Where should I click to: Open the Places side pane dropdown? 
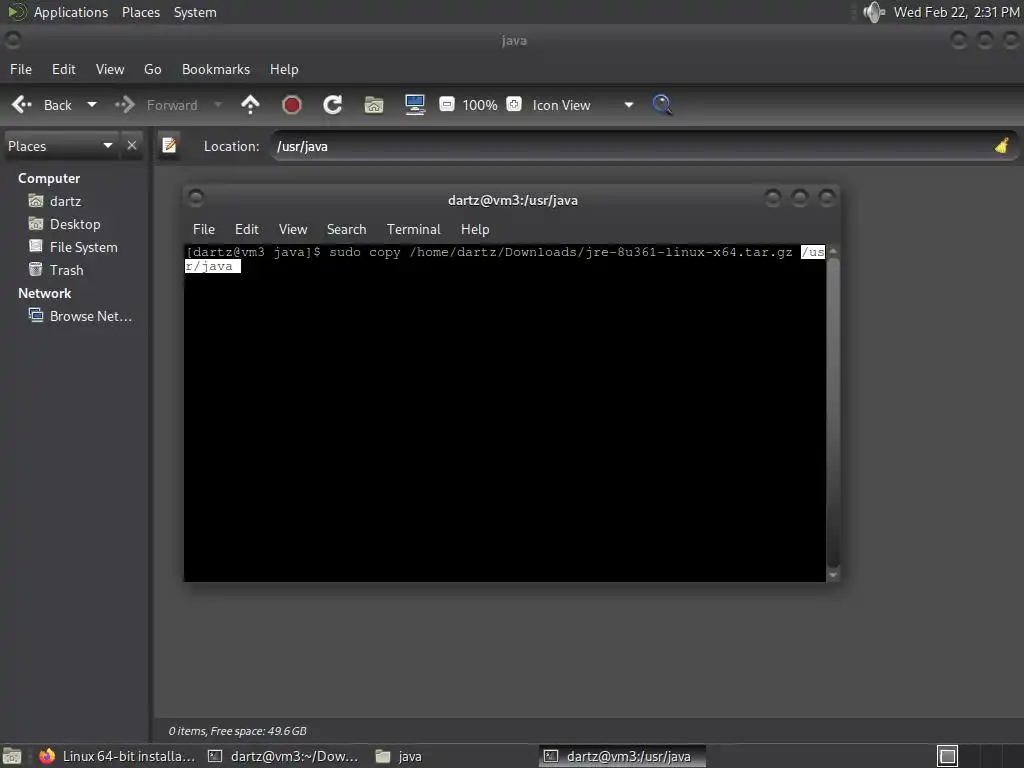pyautogui.click(x=60, y=146)
